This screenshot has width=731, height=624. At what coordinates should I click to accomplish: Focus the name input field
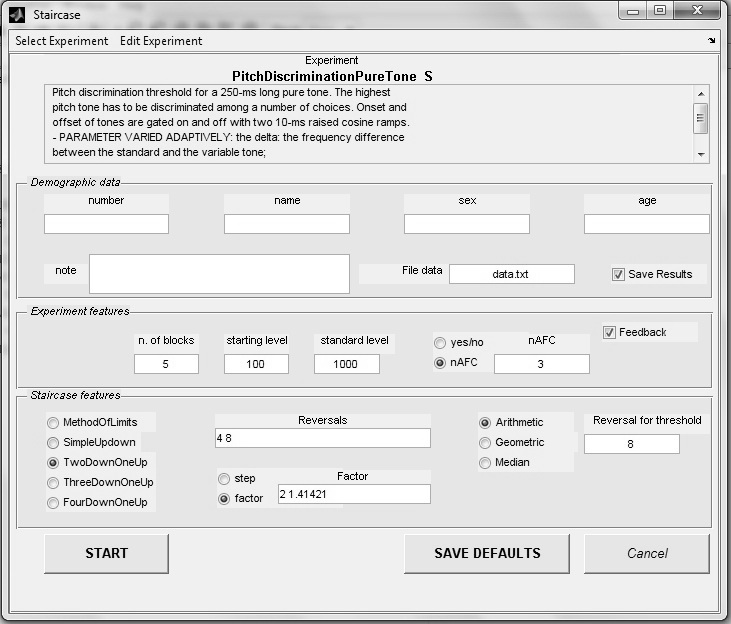pyautogui.click(x=287, y=224)
